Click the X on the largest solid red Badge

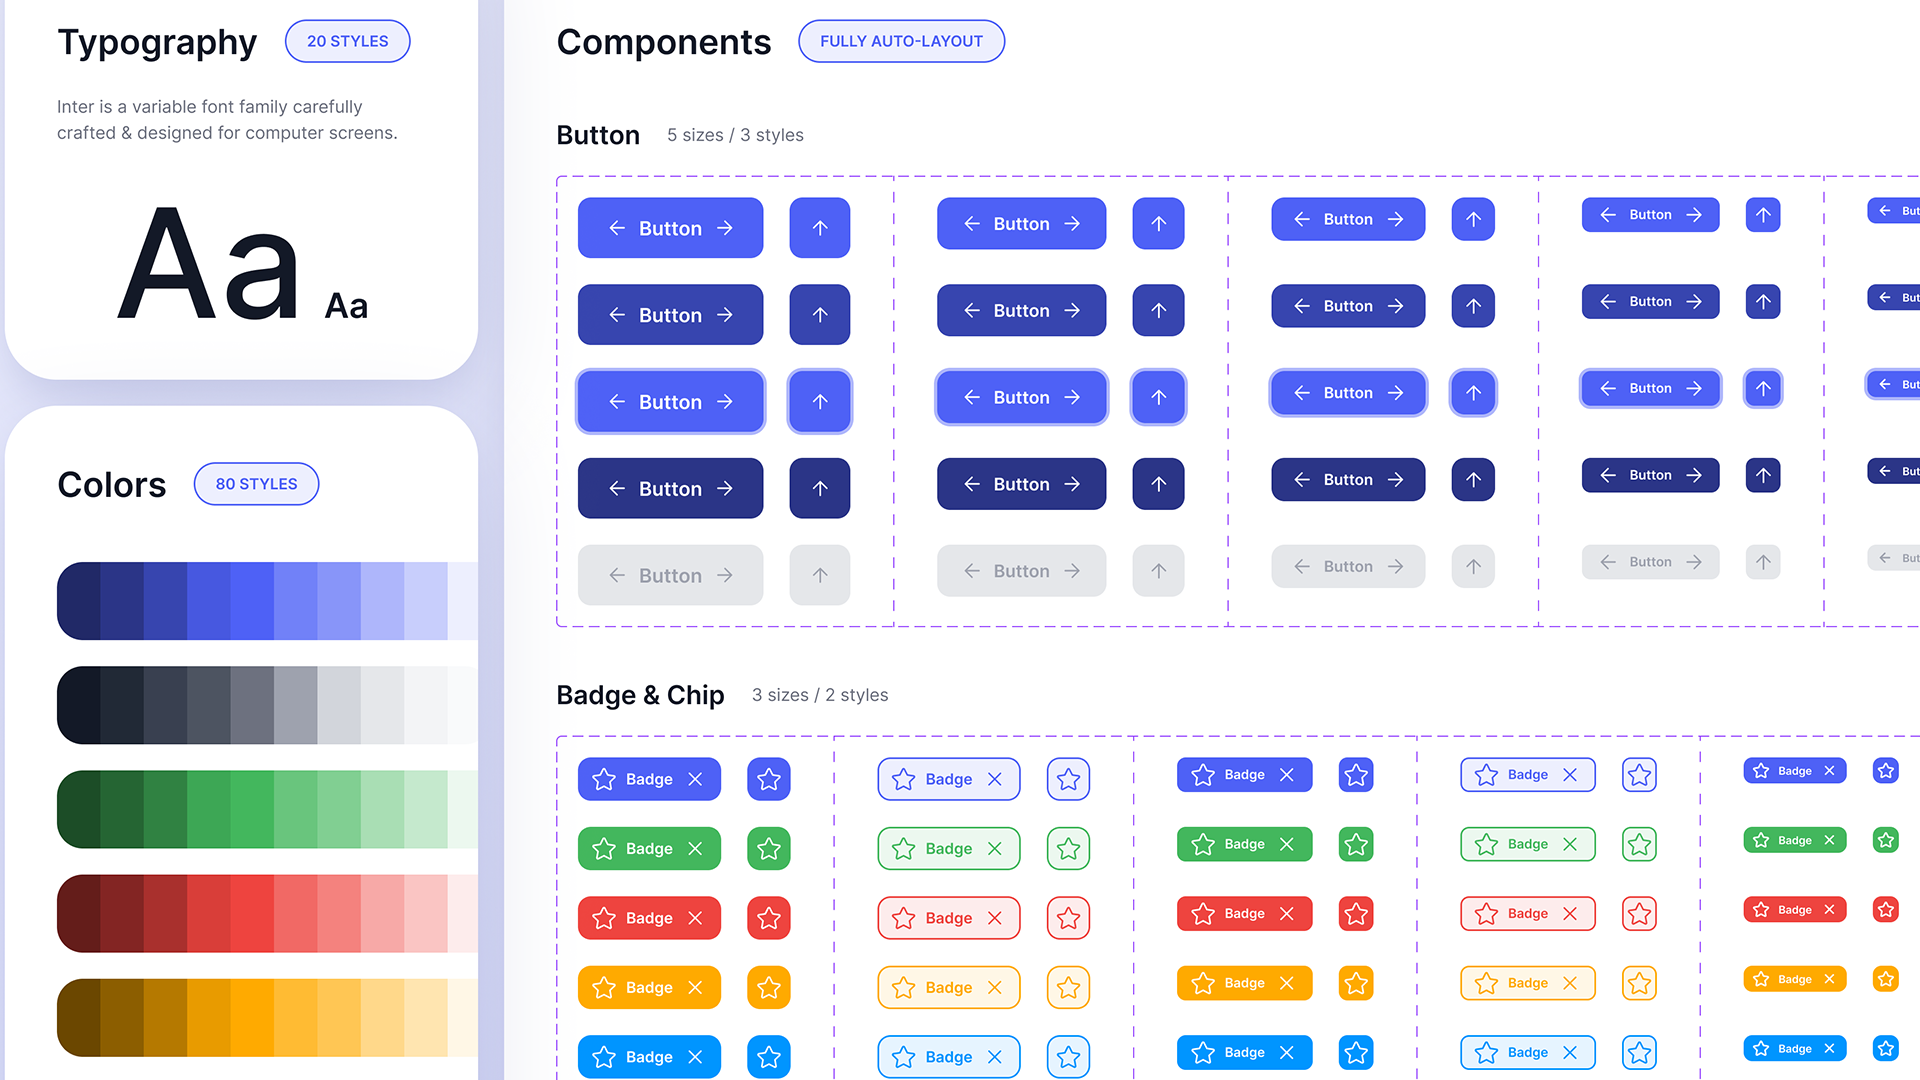point(696,918)
